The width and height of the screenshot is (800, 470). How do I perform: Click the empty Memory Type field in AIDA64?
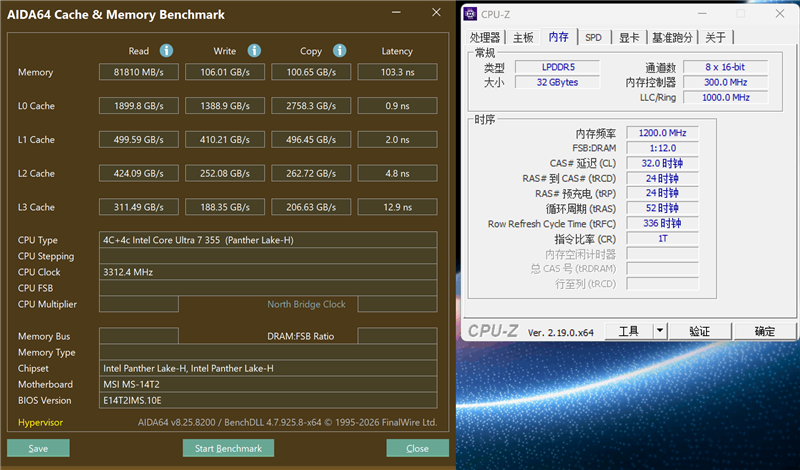268,352
